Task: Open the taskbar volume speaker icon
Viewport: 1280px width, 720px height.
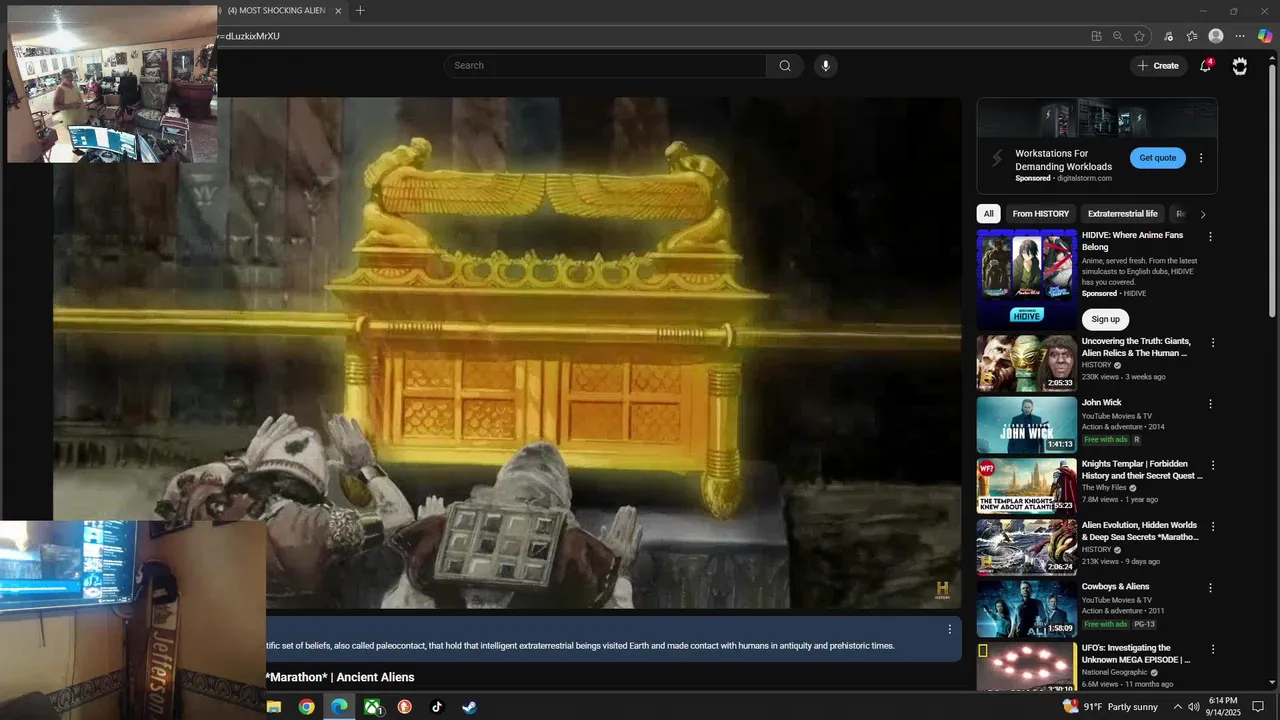Action: (1194, 707)
